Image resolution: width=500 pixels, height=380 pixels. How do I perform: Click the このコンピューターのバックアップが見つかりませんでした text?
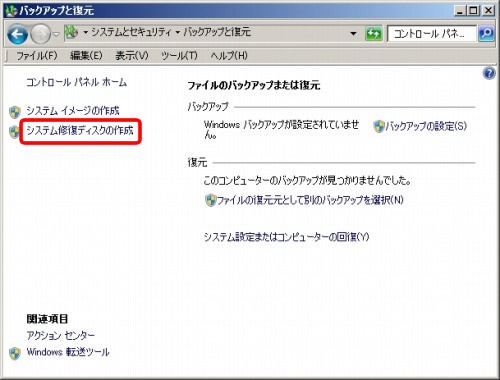pos(307,181)
